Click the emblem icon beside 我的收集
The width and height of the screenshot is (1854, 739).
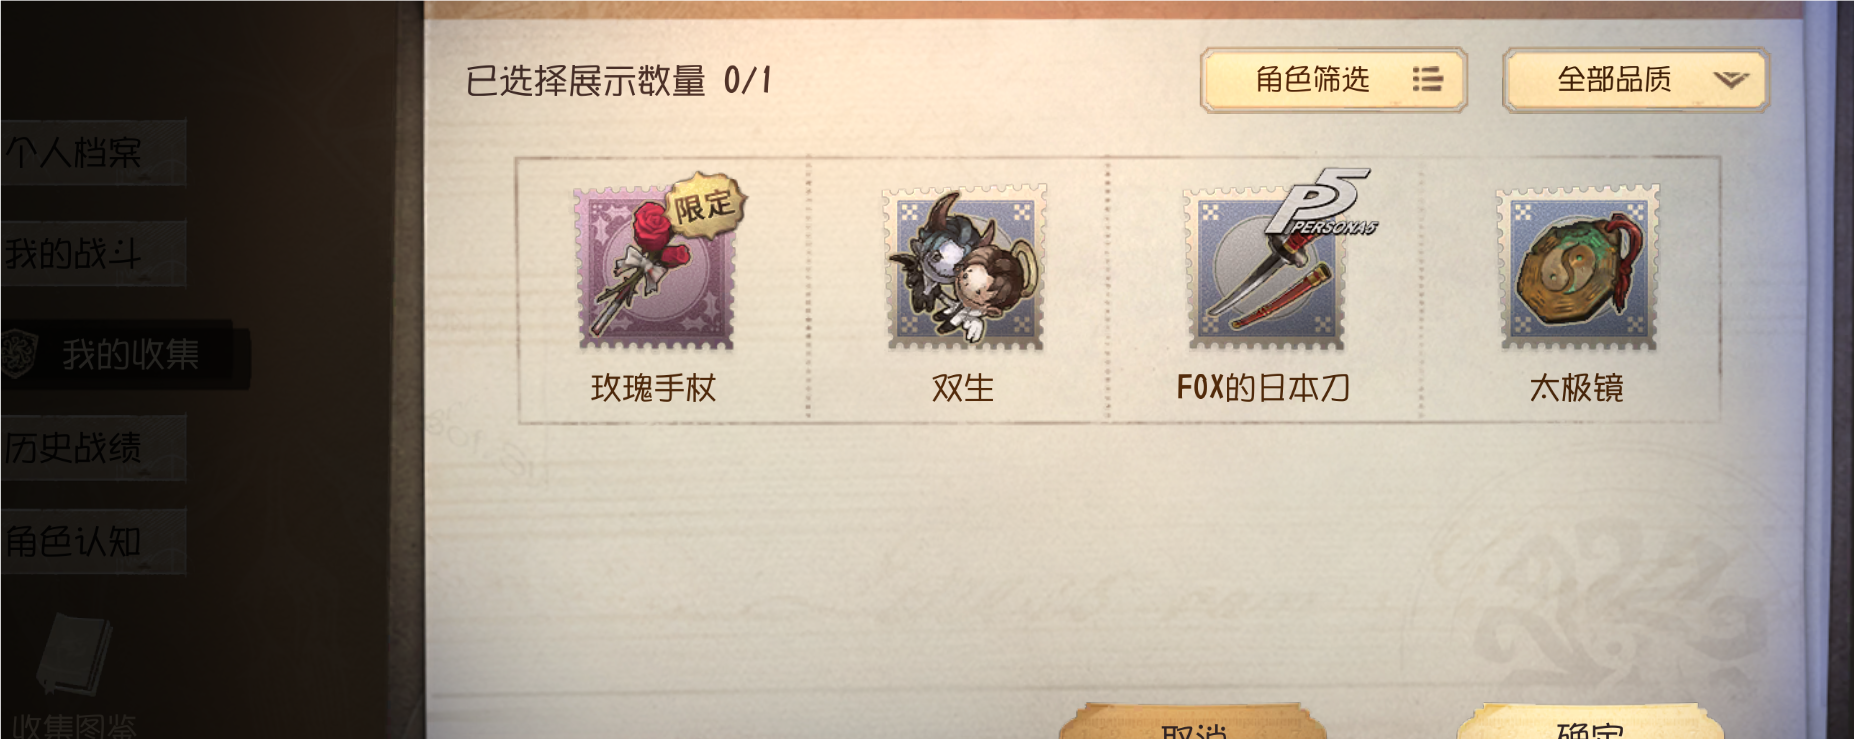pyautogui.click(x=20, y=354)
